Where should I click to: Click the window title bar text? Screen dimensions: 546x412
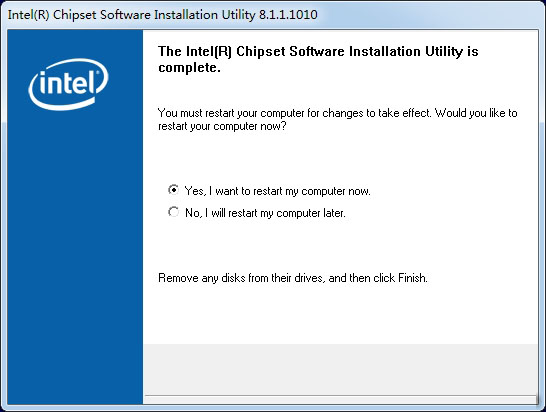click(x=163, y=15)
